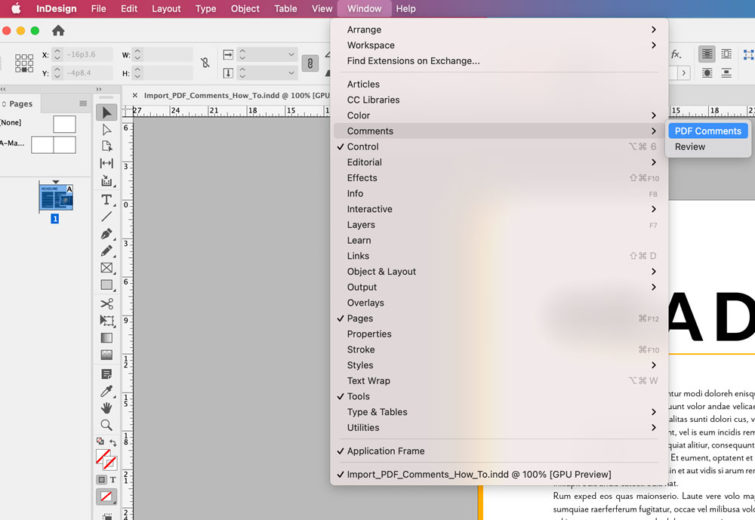The image size is (755, 520).
Task: Select the Eyedropper tool
Action: point(106,391)
